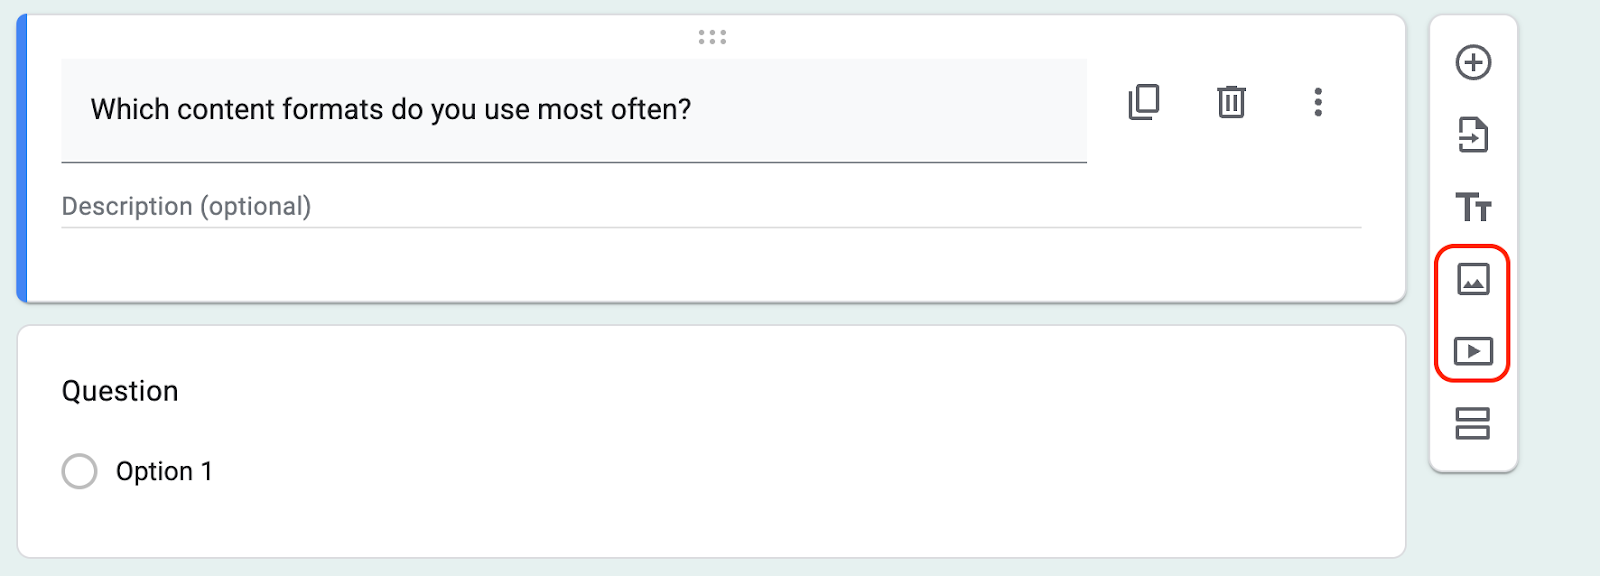
Task: Click the Option 1 label text
Action: pos(166,470)
